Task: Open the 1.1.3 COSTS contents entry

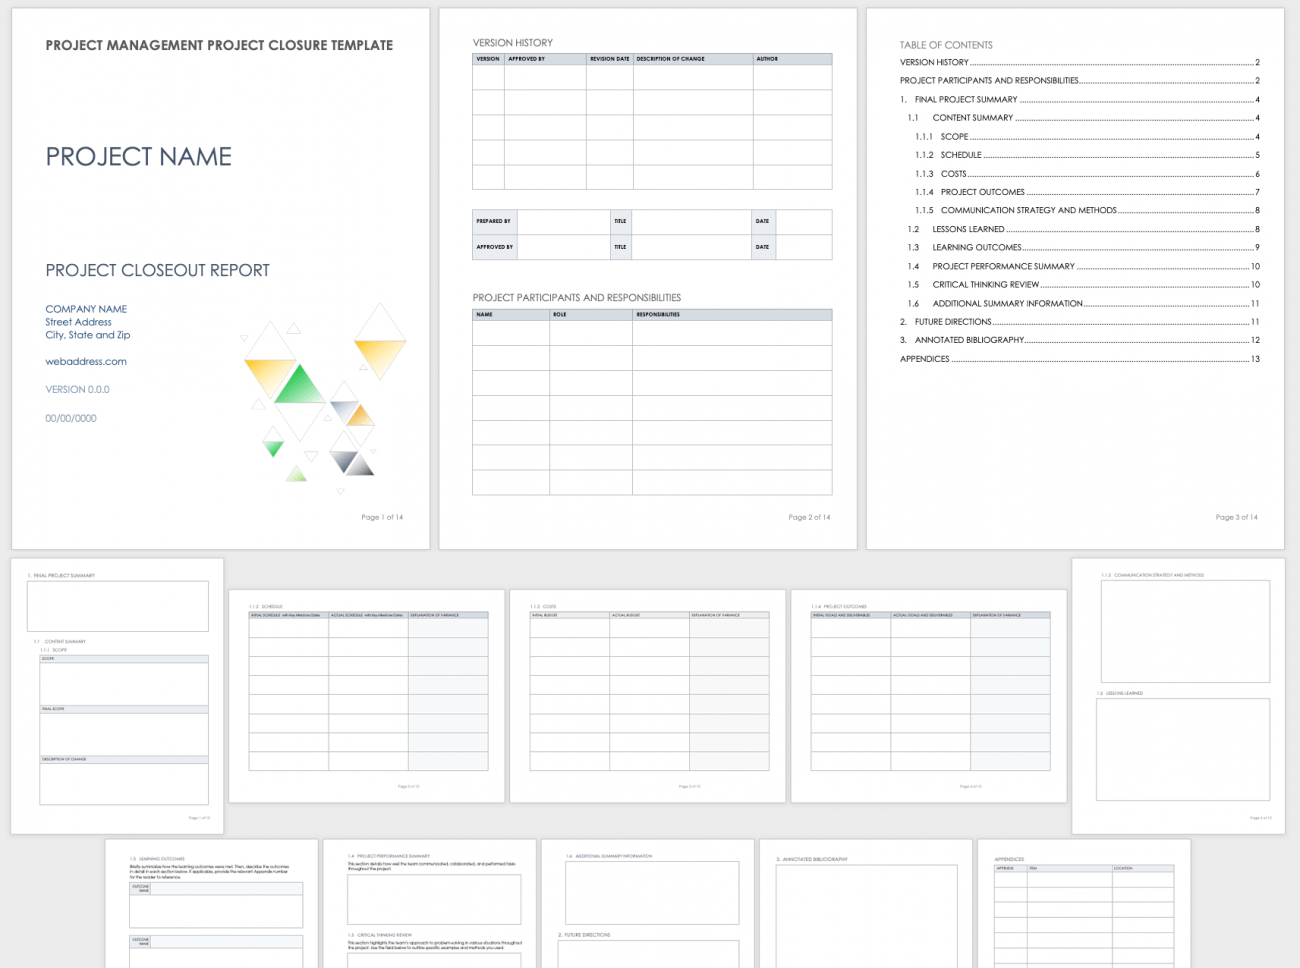Action: click(1088, 173)
